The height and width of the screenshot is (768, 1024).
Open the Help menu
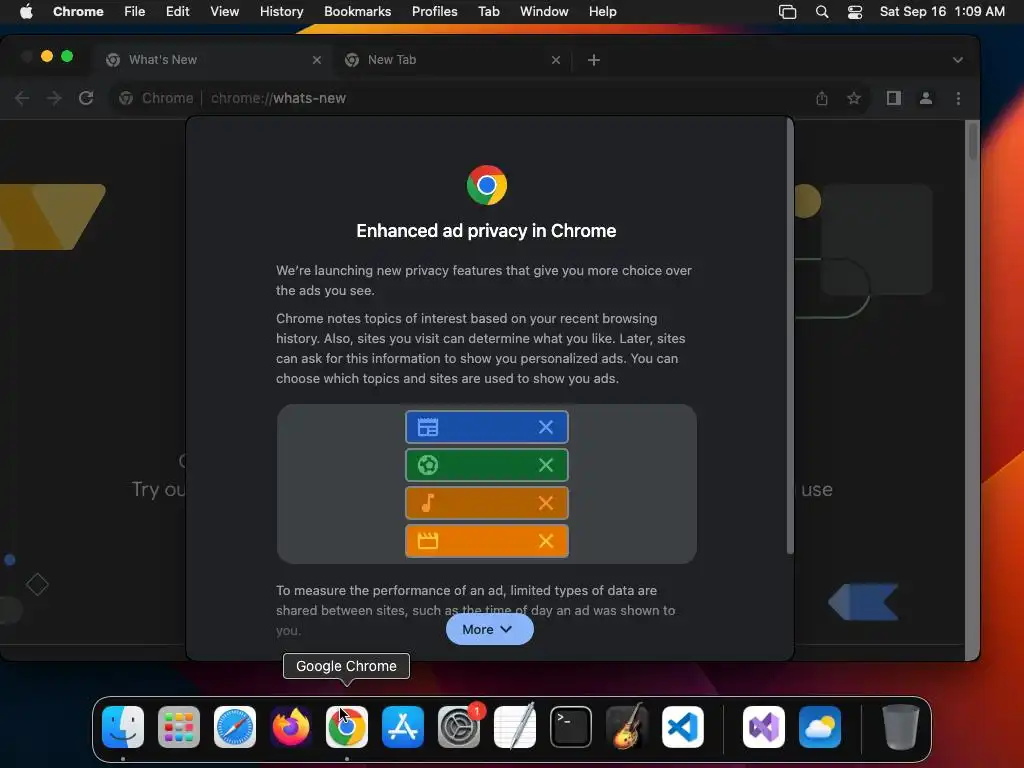[x=602, y=11]
